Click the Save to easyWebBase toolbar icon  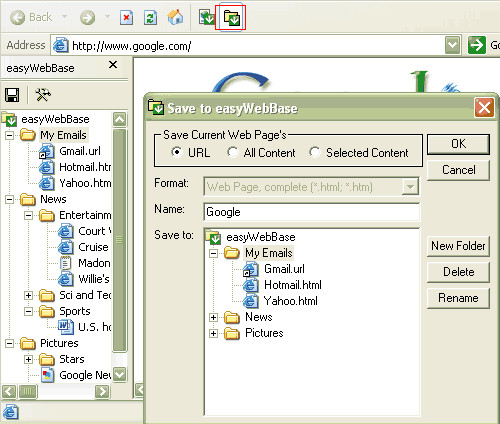click(x=231, y=17)
